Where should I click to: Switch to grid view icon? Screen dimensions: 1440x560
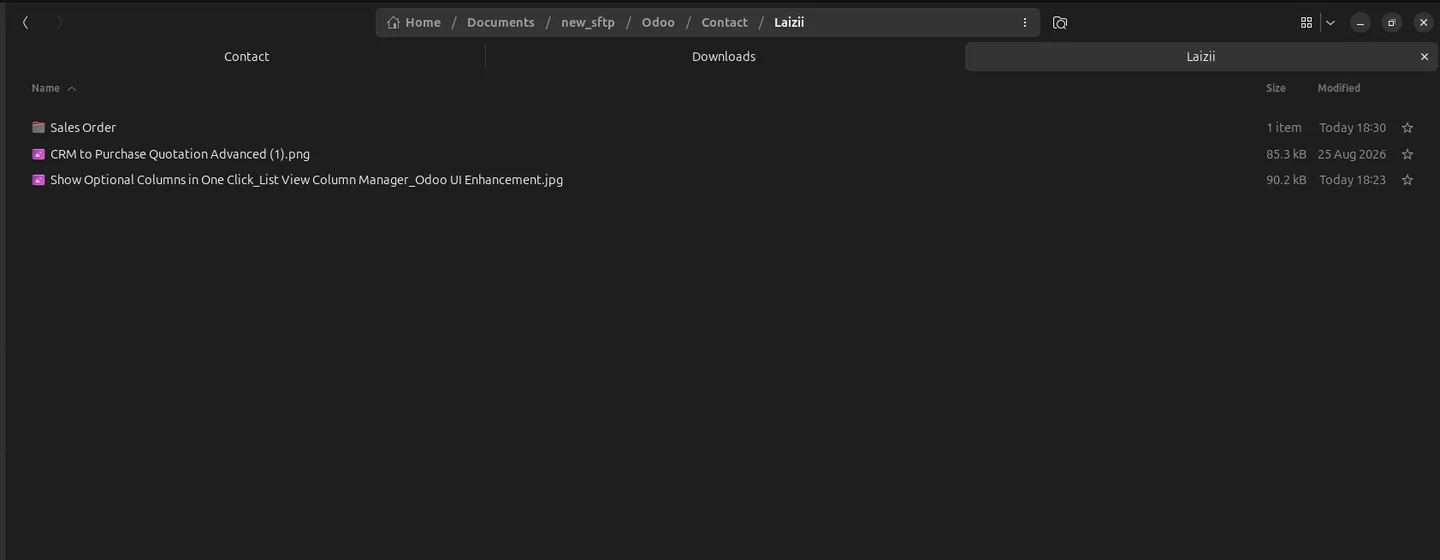1306,22
